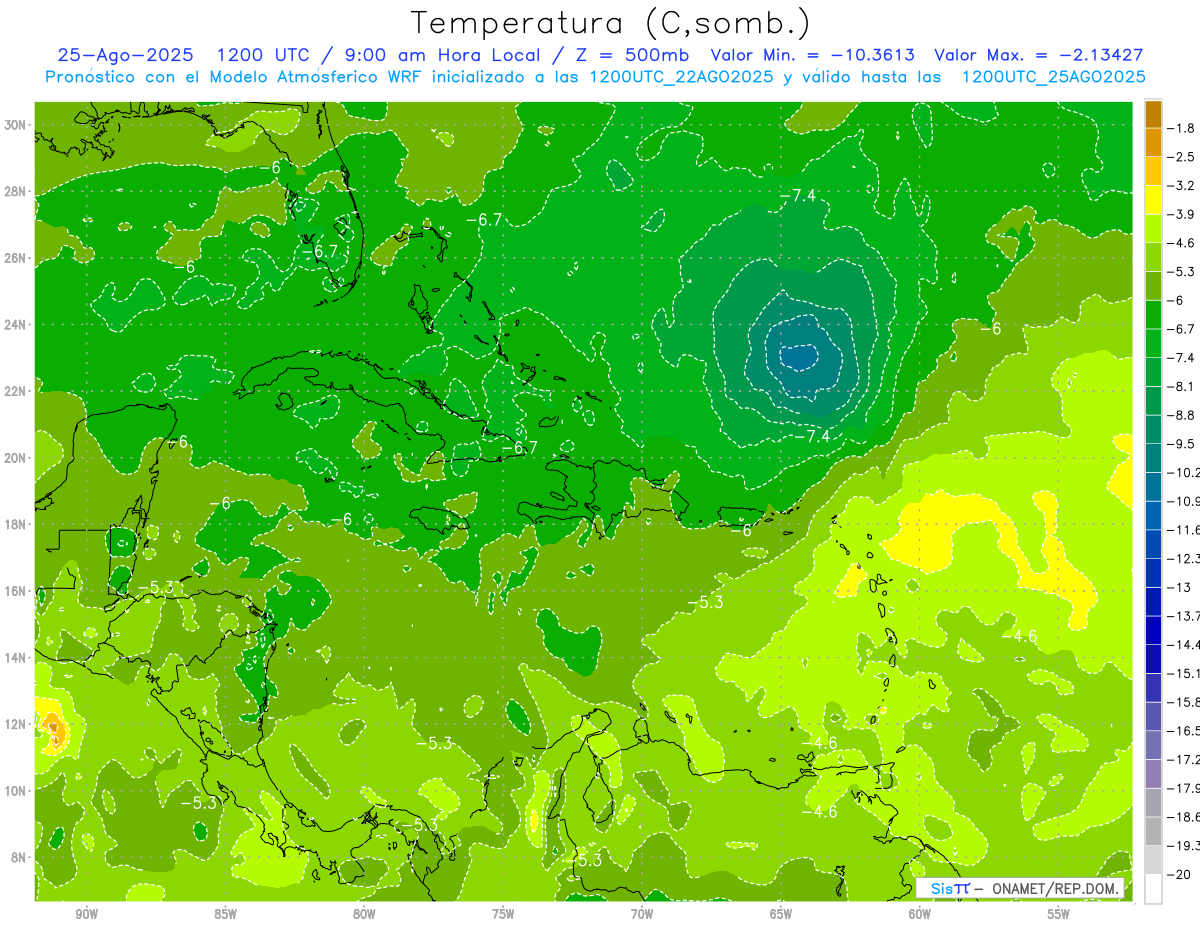This screenshot has height=927, width=1200.
Task: Pick the yellow swatch between -3.2 and -3.9
Action: click(1153, 199)
